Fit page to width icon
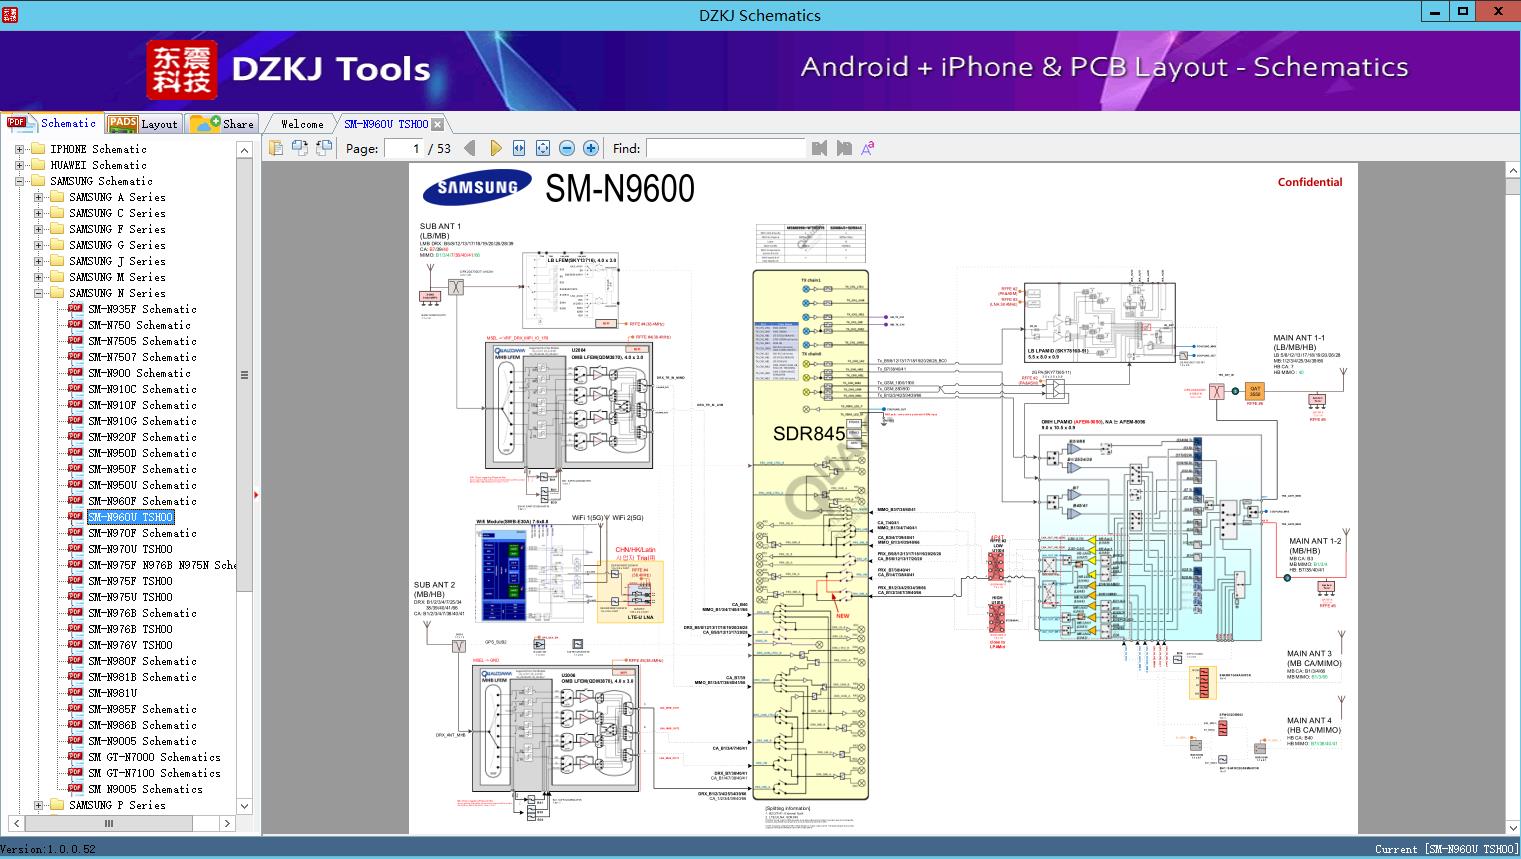Image resolution: width=1521 pixels, height=859 pixels. tap(519, 148)
